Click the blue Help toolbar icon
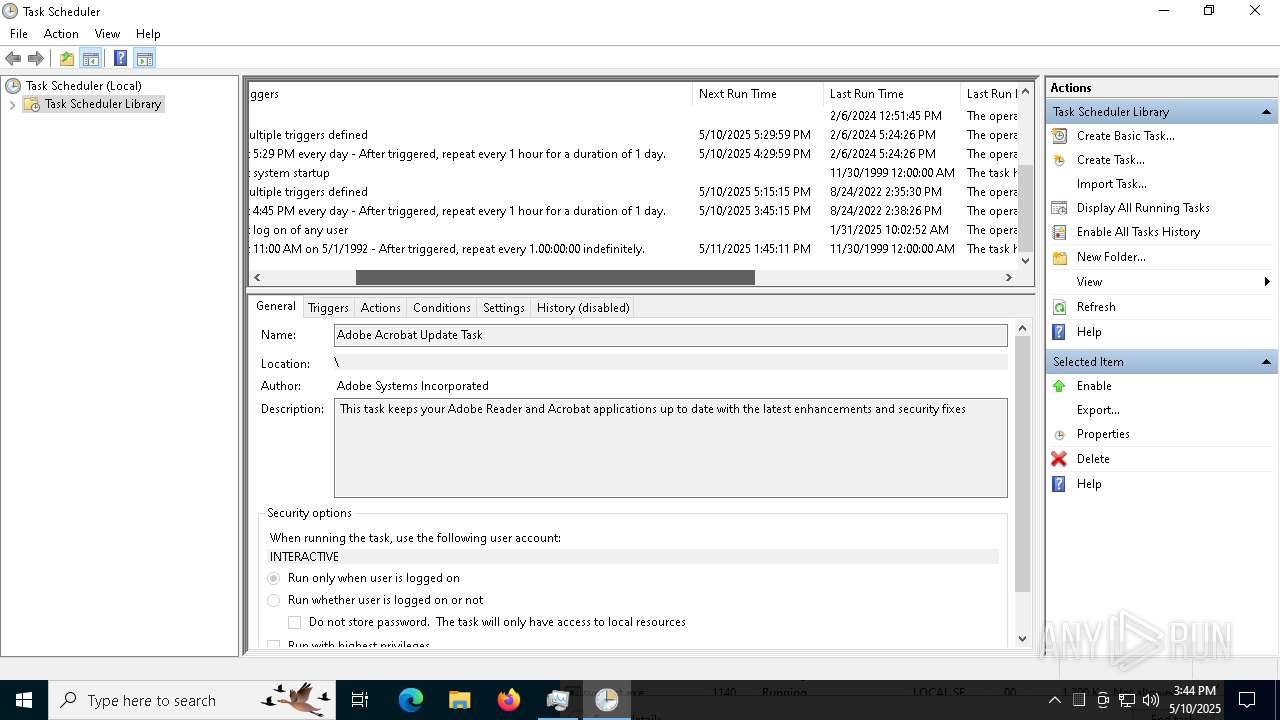1280x720 pixels. click(120, 58)
